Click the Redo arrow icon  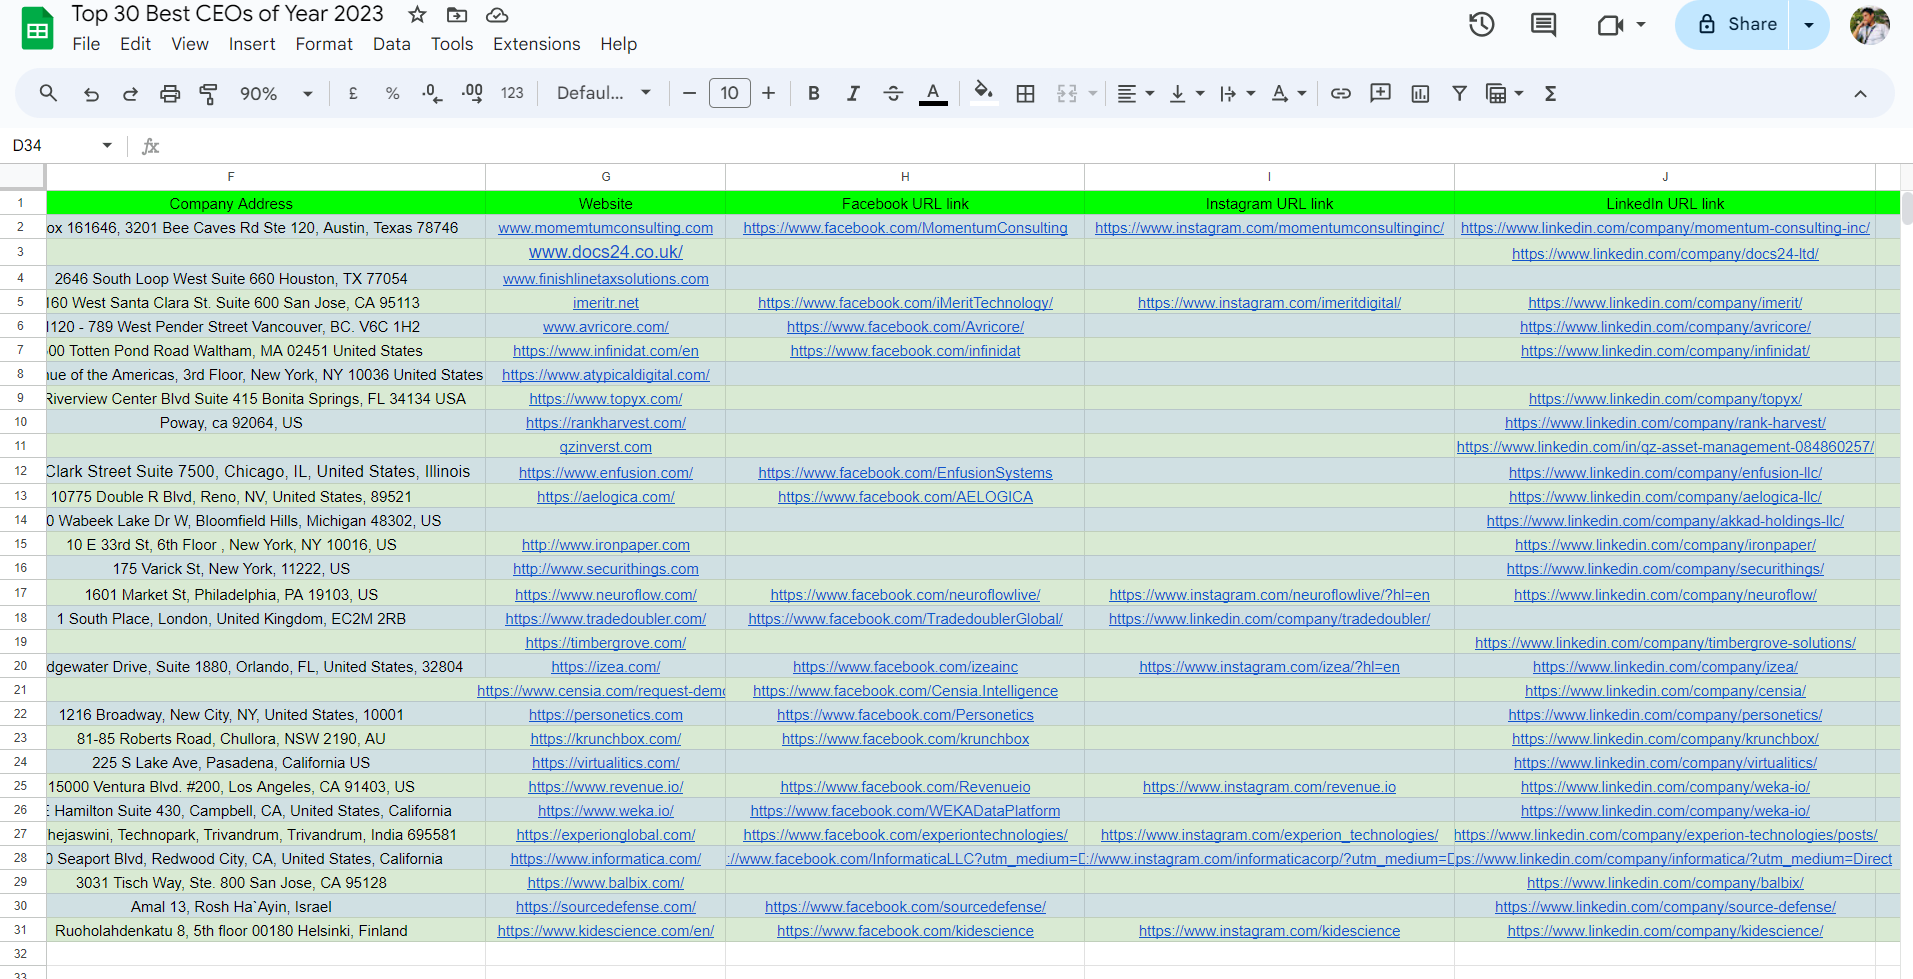click(130, 94)
